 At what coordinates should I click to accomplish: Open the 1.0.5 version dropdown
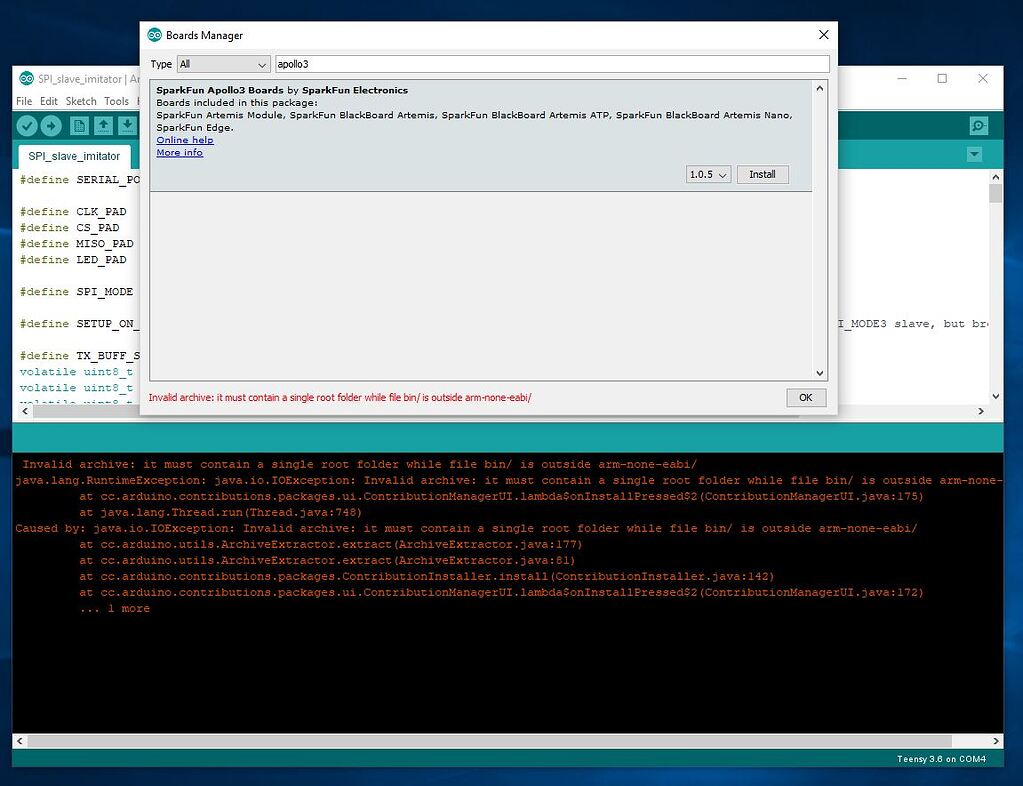[707, 174]
